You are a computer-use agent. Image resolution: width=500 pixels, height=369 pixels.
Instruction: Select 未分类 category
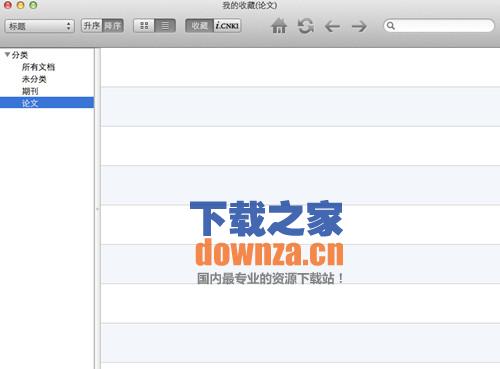click(x=34, y=79)
